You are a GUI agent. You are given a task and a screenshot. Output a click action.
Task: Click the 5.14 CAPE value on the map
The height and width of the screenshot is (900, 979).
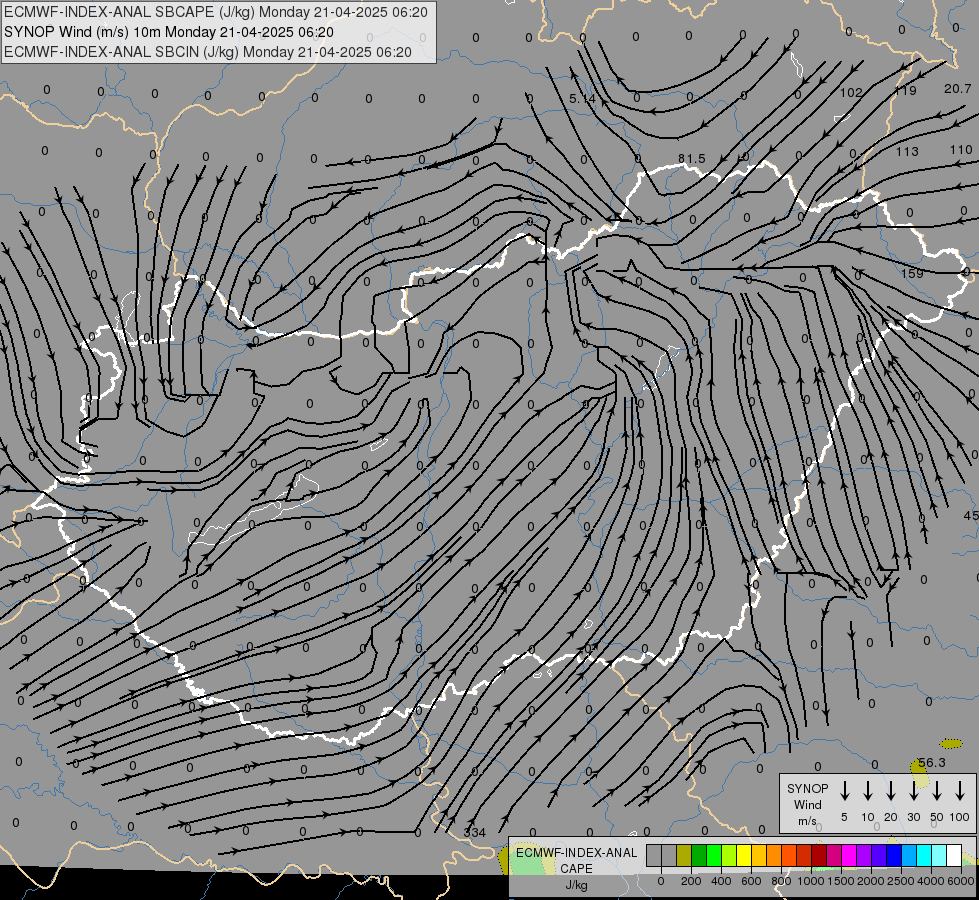[583, 99]
